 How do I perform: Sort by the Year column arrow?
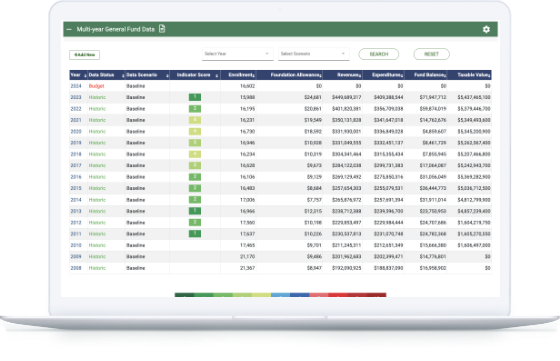click(85, 76)
